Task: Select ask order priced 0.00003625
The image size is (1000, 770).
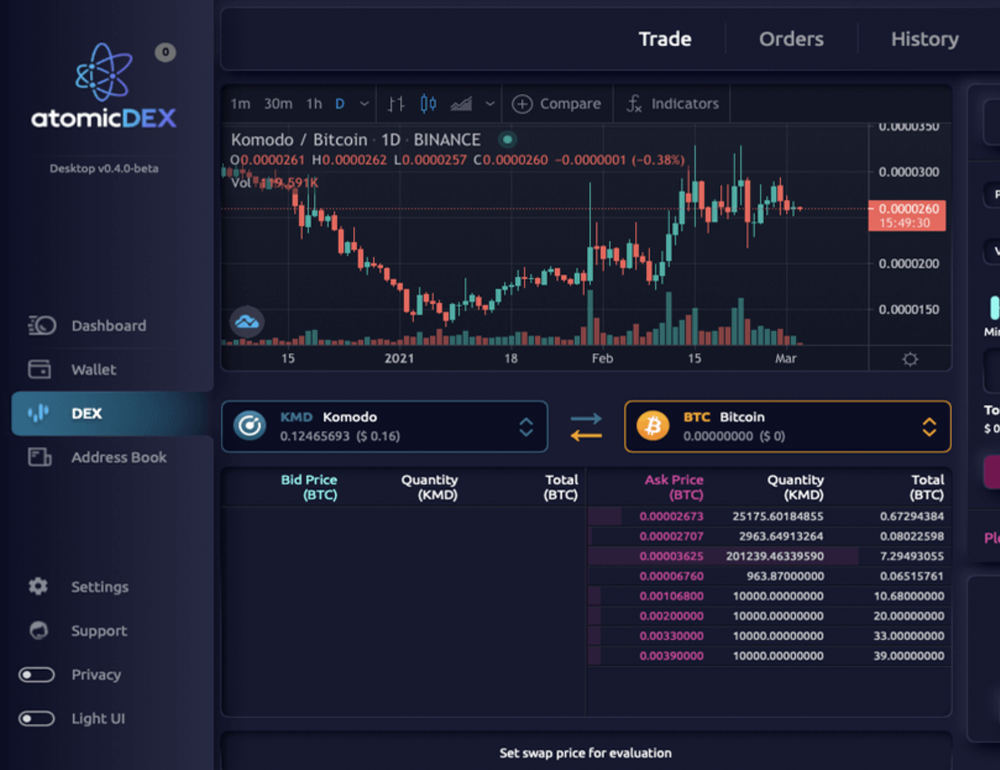Action: [x=768, y=556]
